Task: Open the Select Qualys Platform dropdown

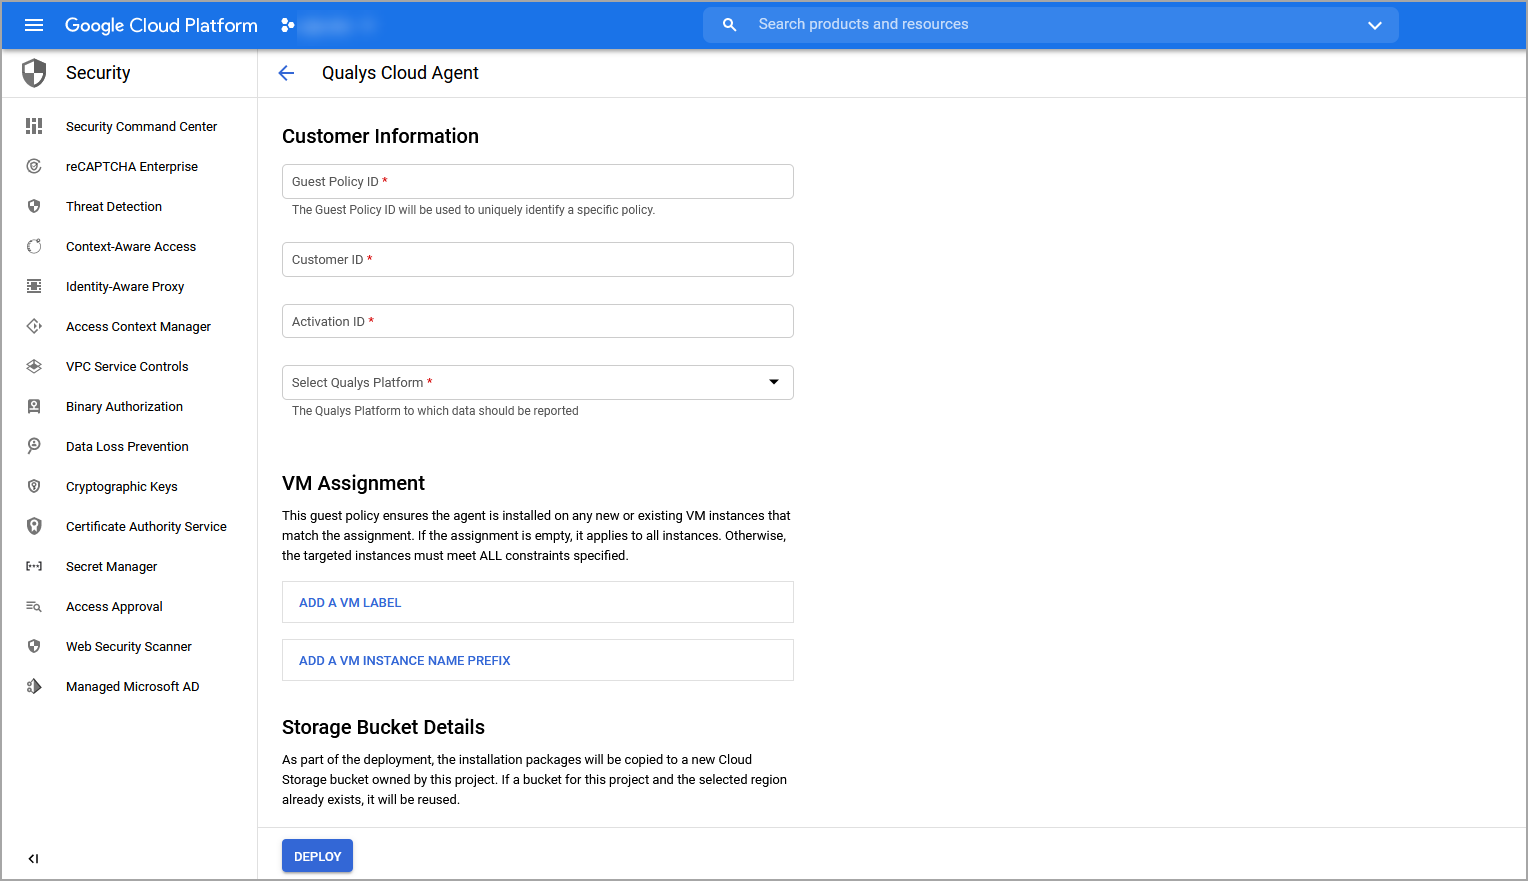Action: pyautogui.click(x=538, y=382)
